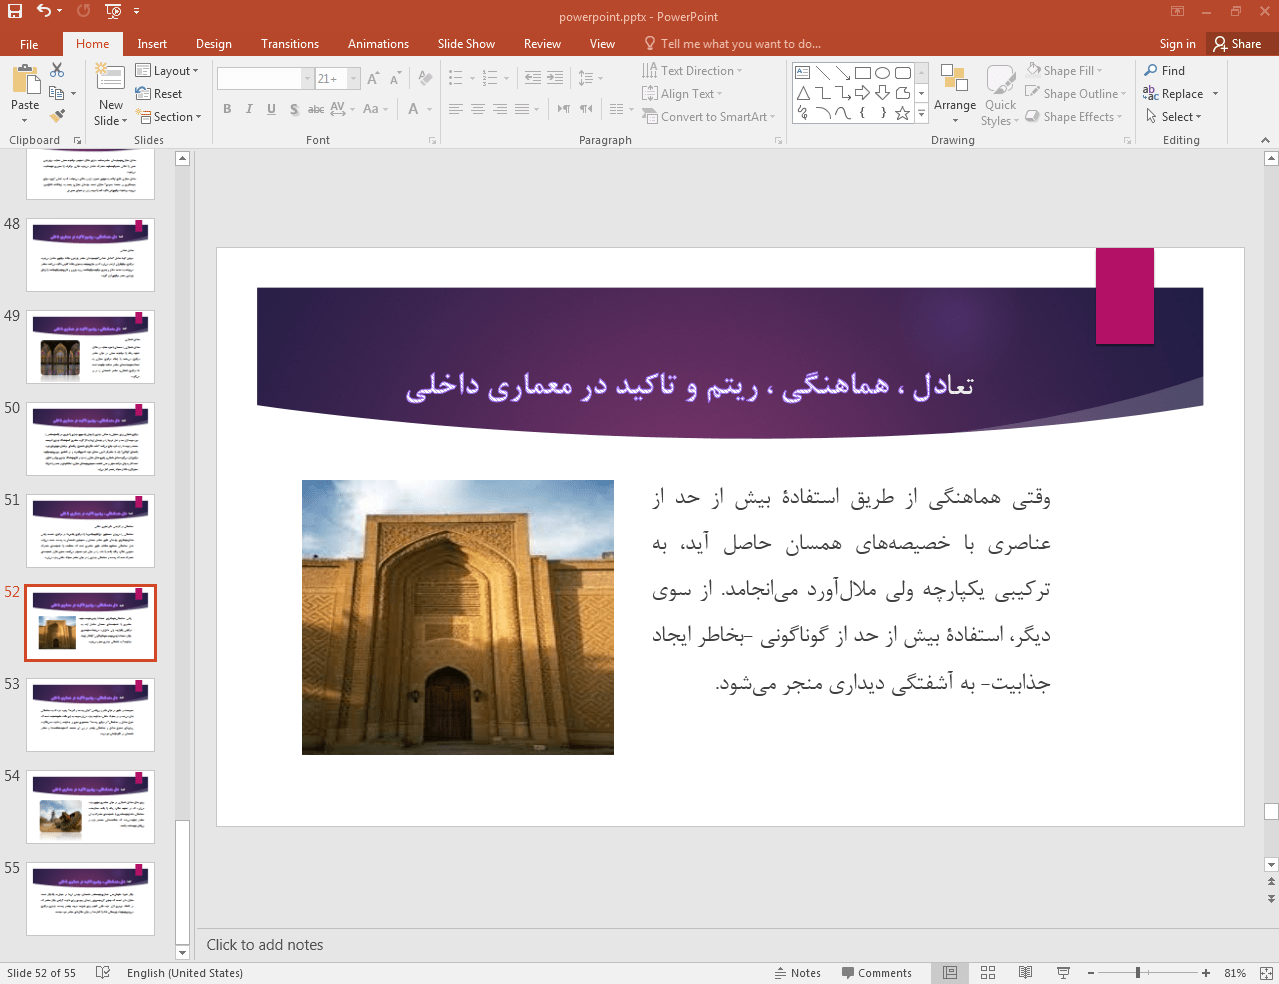Toggle Align Right paragraph alignment
Image resolution: width=1279 pixels, height=984 pixels.
pos(500,109)
